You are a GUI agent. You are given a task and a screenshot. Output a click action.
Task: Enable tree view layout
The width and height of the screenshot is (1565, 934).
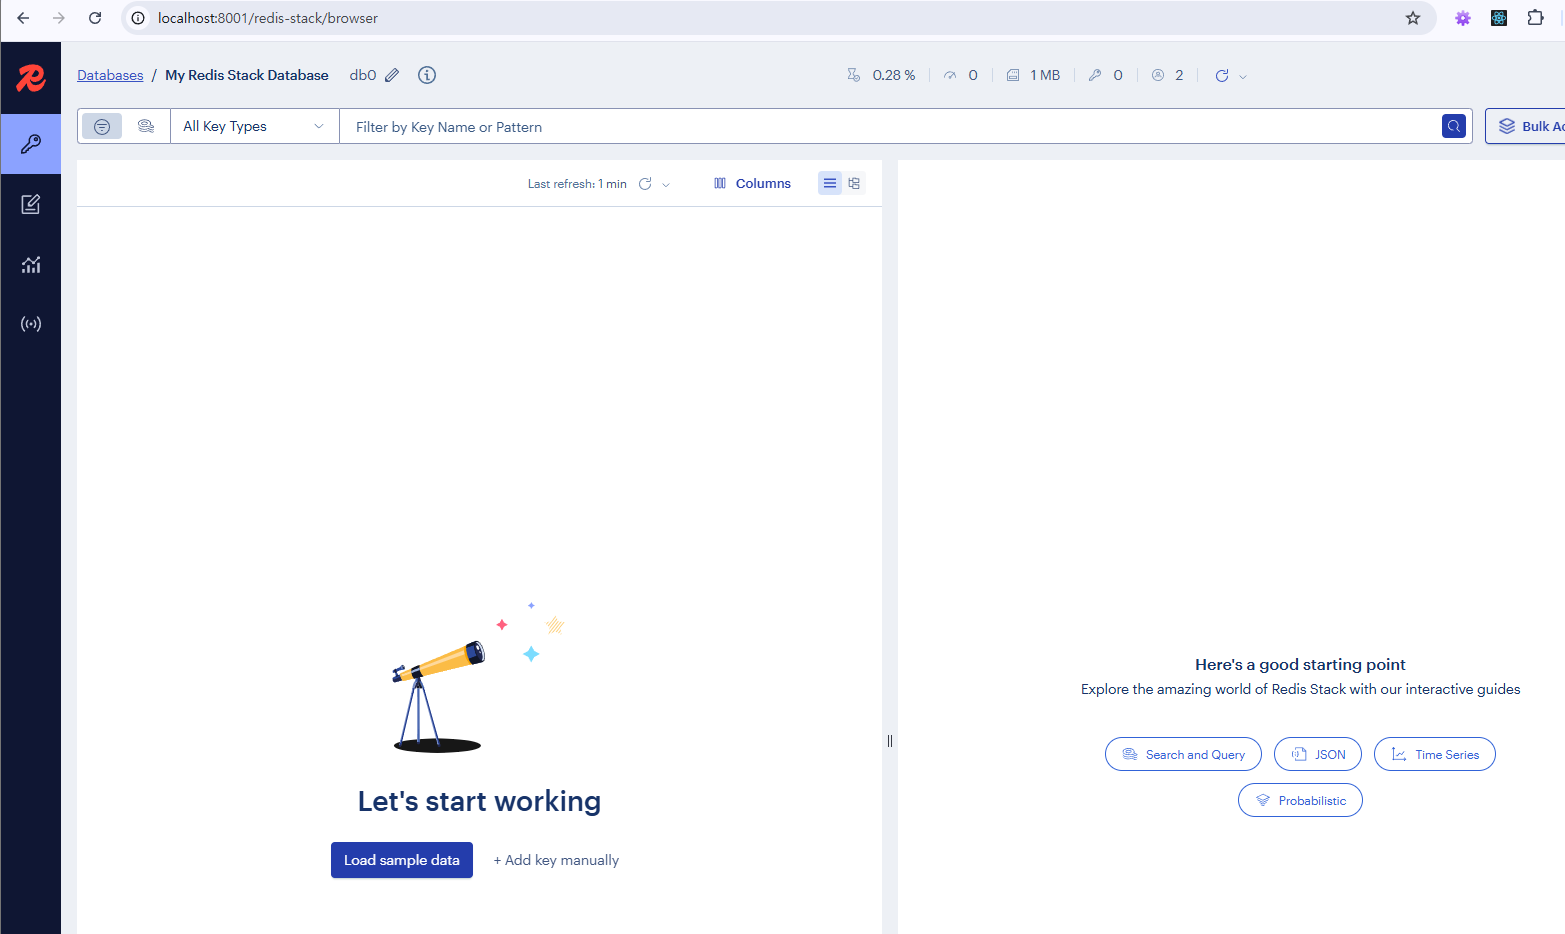click(854, 183)
